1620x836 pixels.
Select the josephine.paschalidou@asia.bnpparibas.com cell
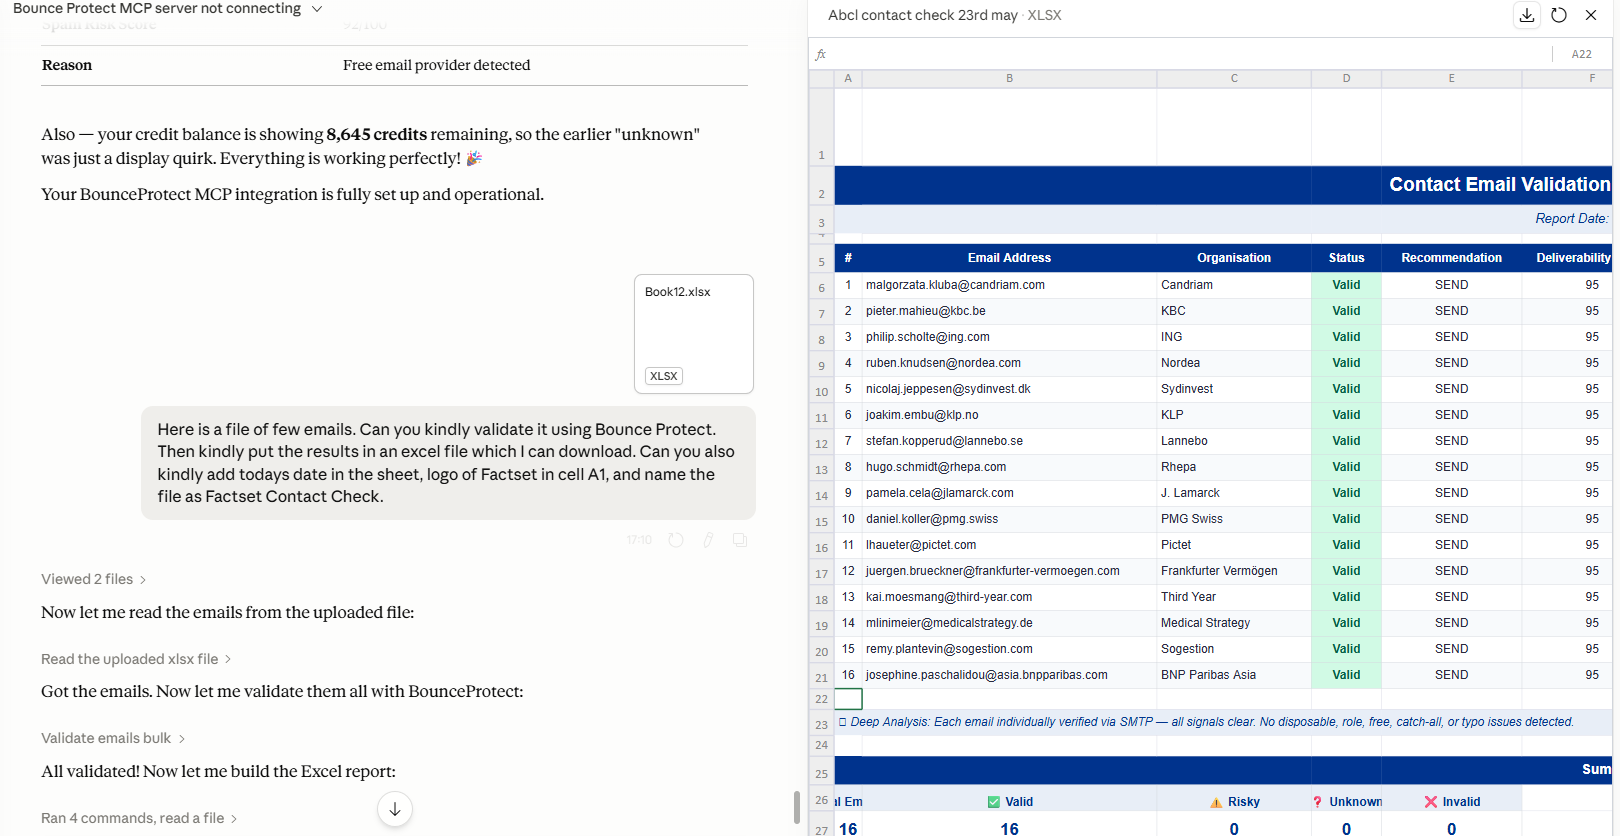click(1009, 675)
